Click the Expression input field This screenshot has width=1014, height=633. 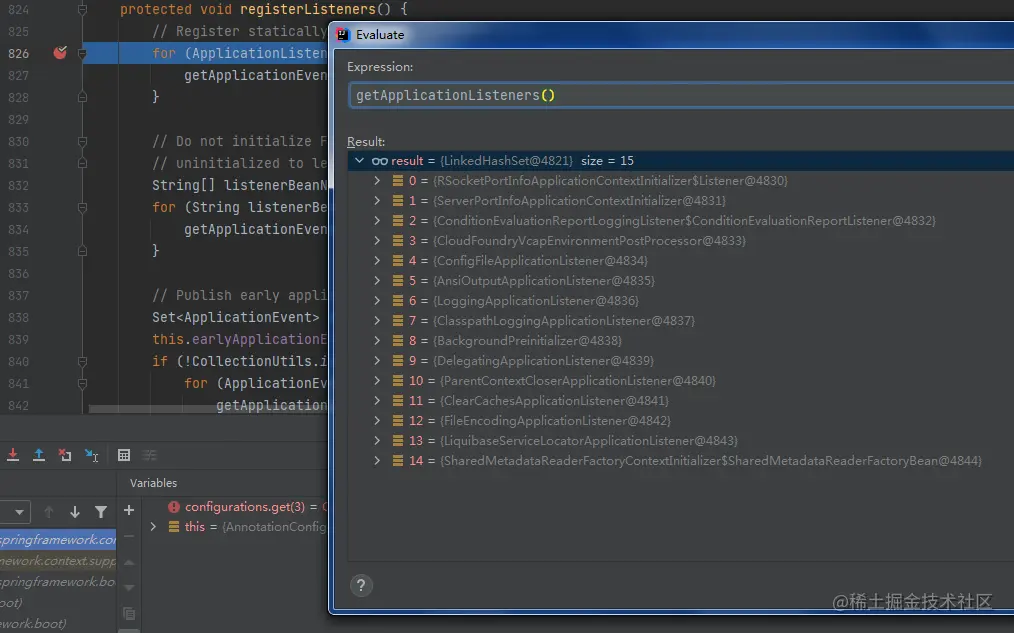(680, 96)
